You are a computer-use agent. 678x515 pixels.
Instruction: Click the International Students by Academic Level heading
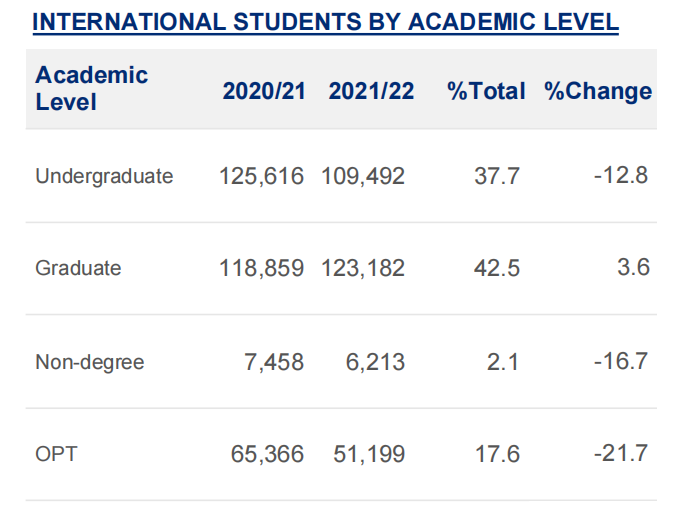pyautogui.click(x=326, y=22)
